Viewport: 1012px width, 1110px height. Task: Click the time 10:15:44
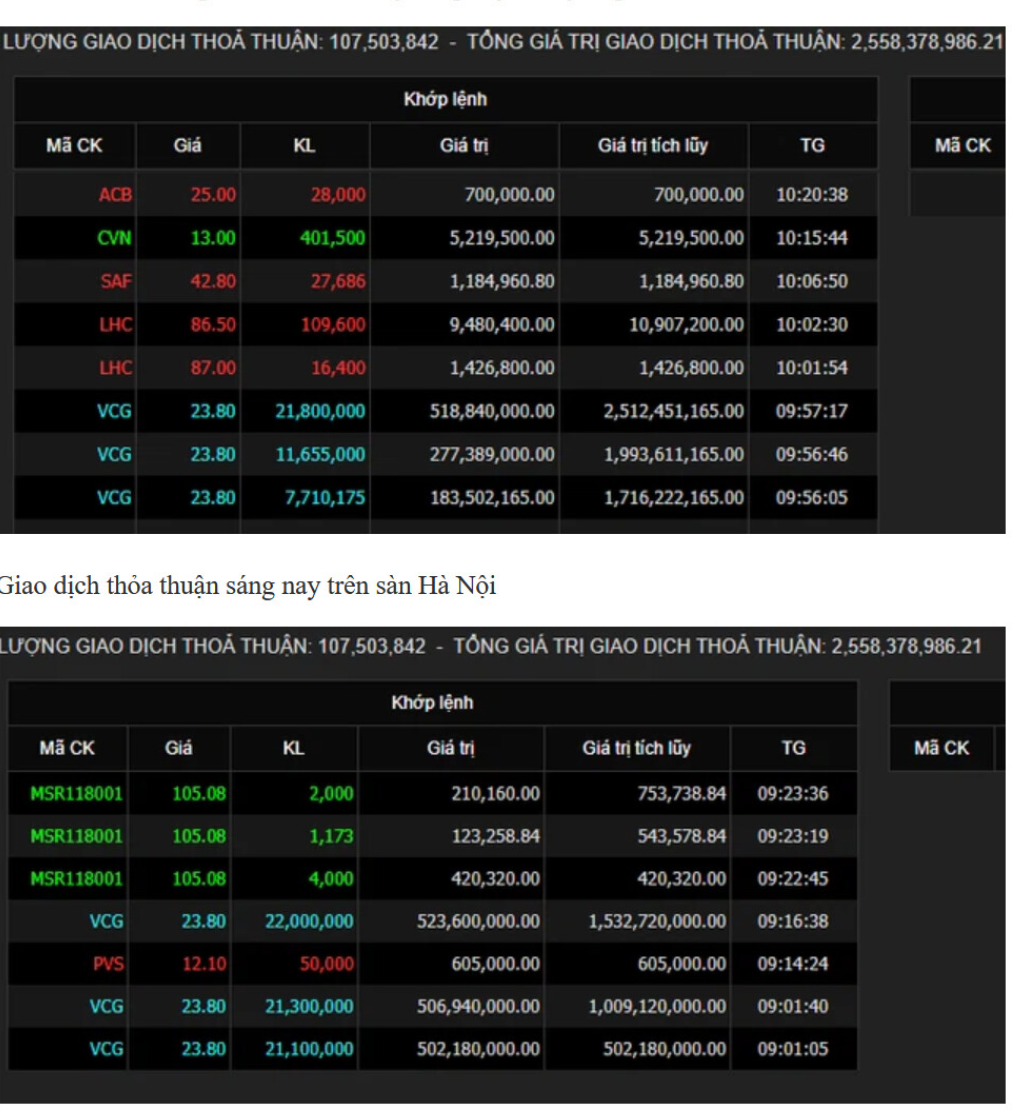(x=812, y=238)
